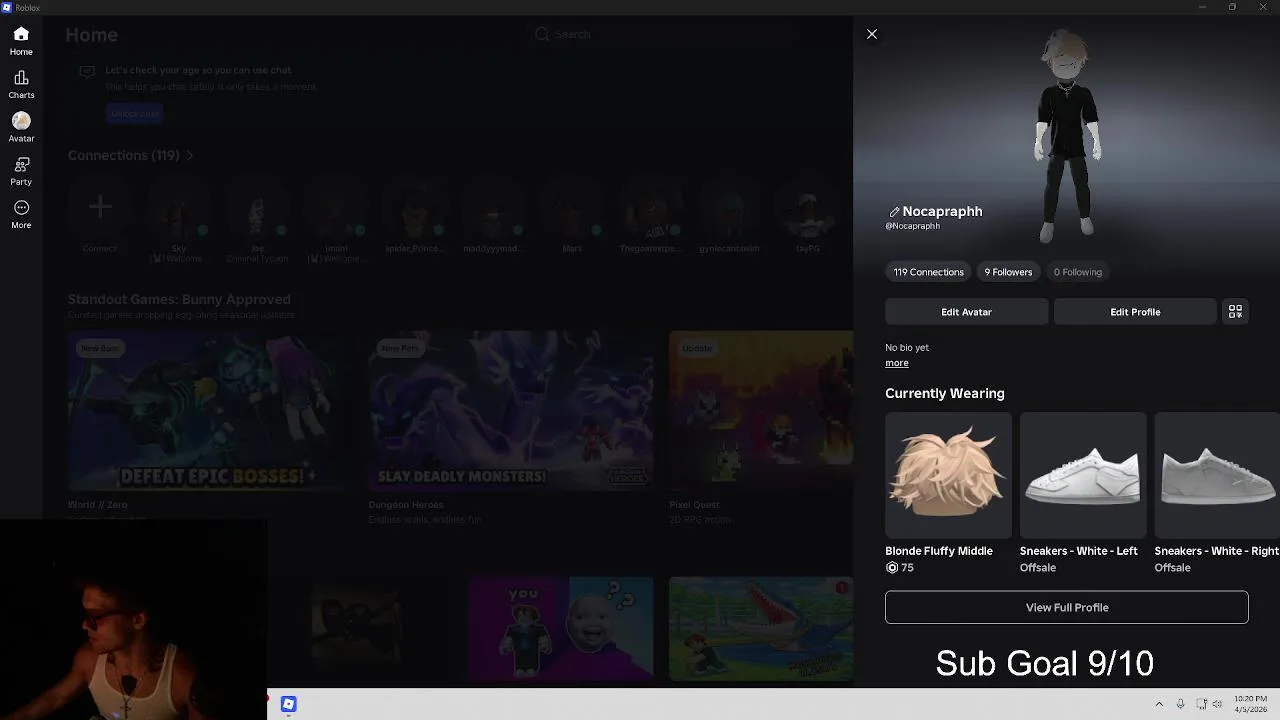The image size is (1280, 720).
Task: Click the plus Connect icon
Action: (x=99, y=208)
